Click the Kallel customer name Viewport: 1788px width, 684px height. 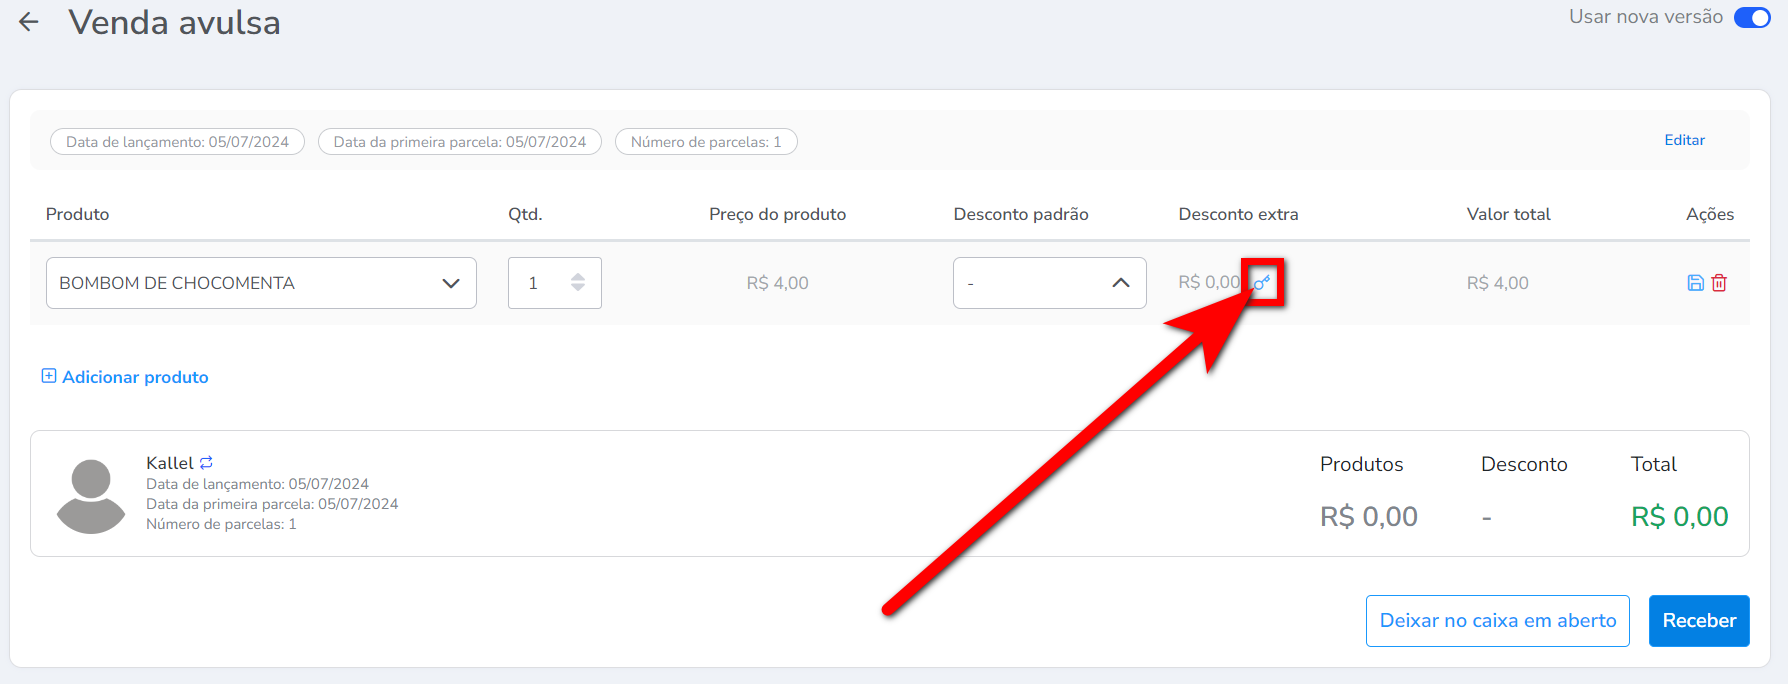(169, 463)
